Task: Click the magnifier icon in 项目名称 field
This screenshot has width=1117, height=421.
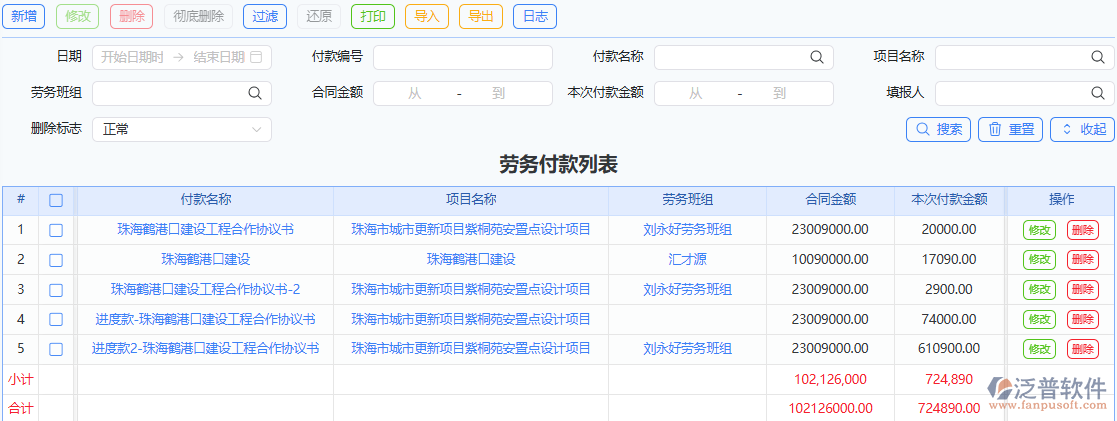Action: 1097,58
